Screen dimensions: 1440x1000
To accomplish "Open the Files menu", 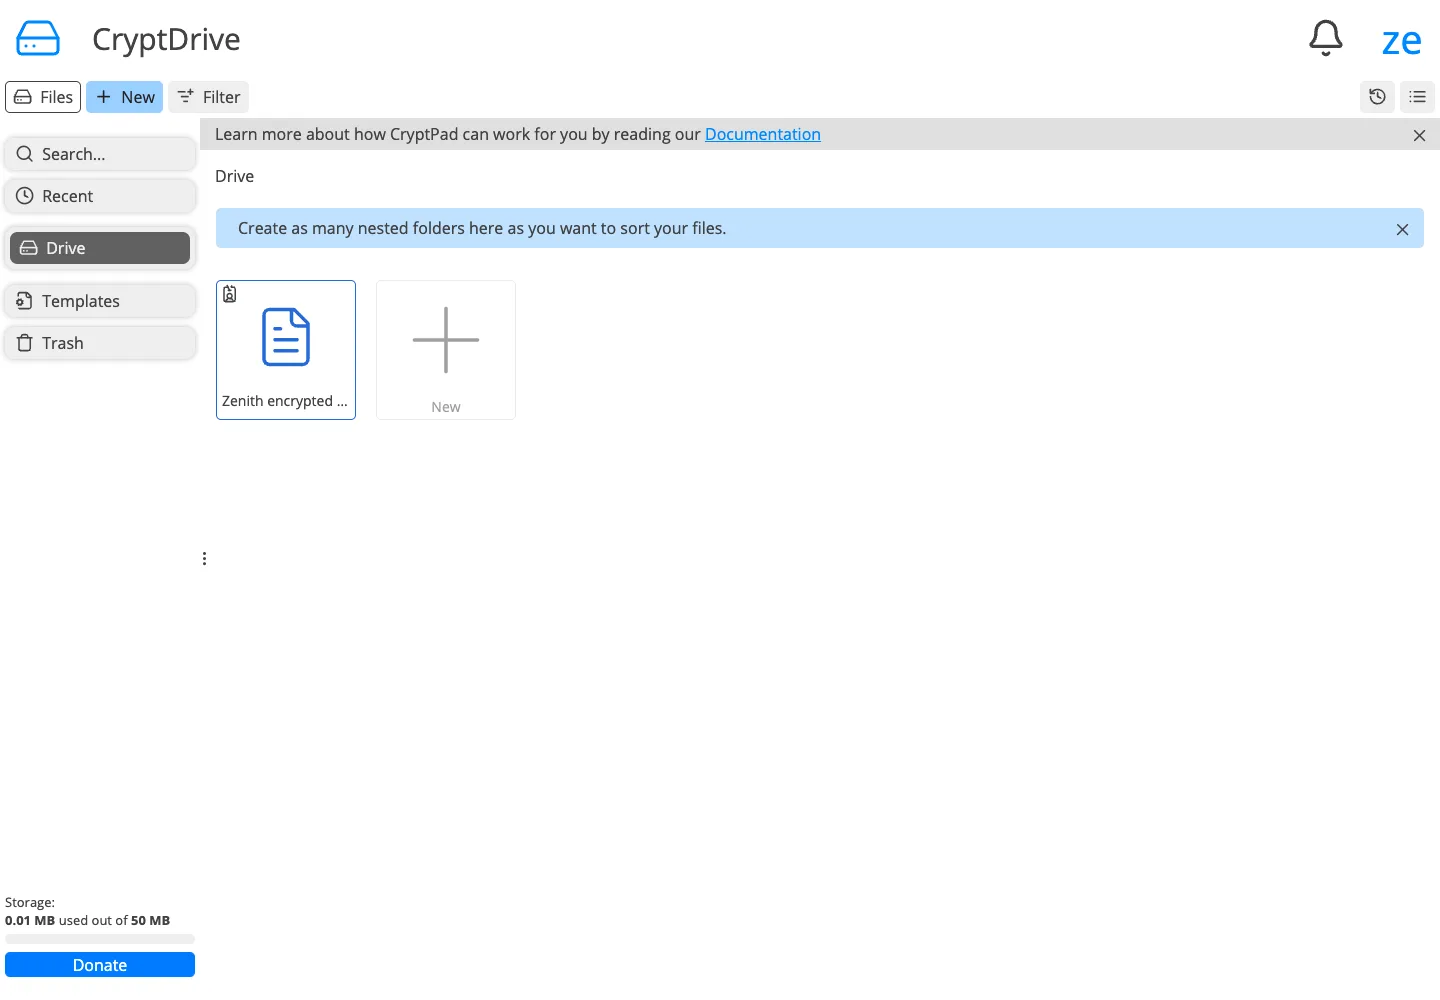I will [43, 97].
